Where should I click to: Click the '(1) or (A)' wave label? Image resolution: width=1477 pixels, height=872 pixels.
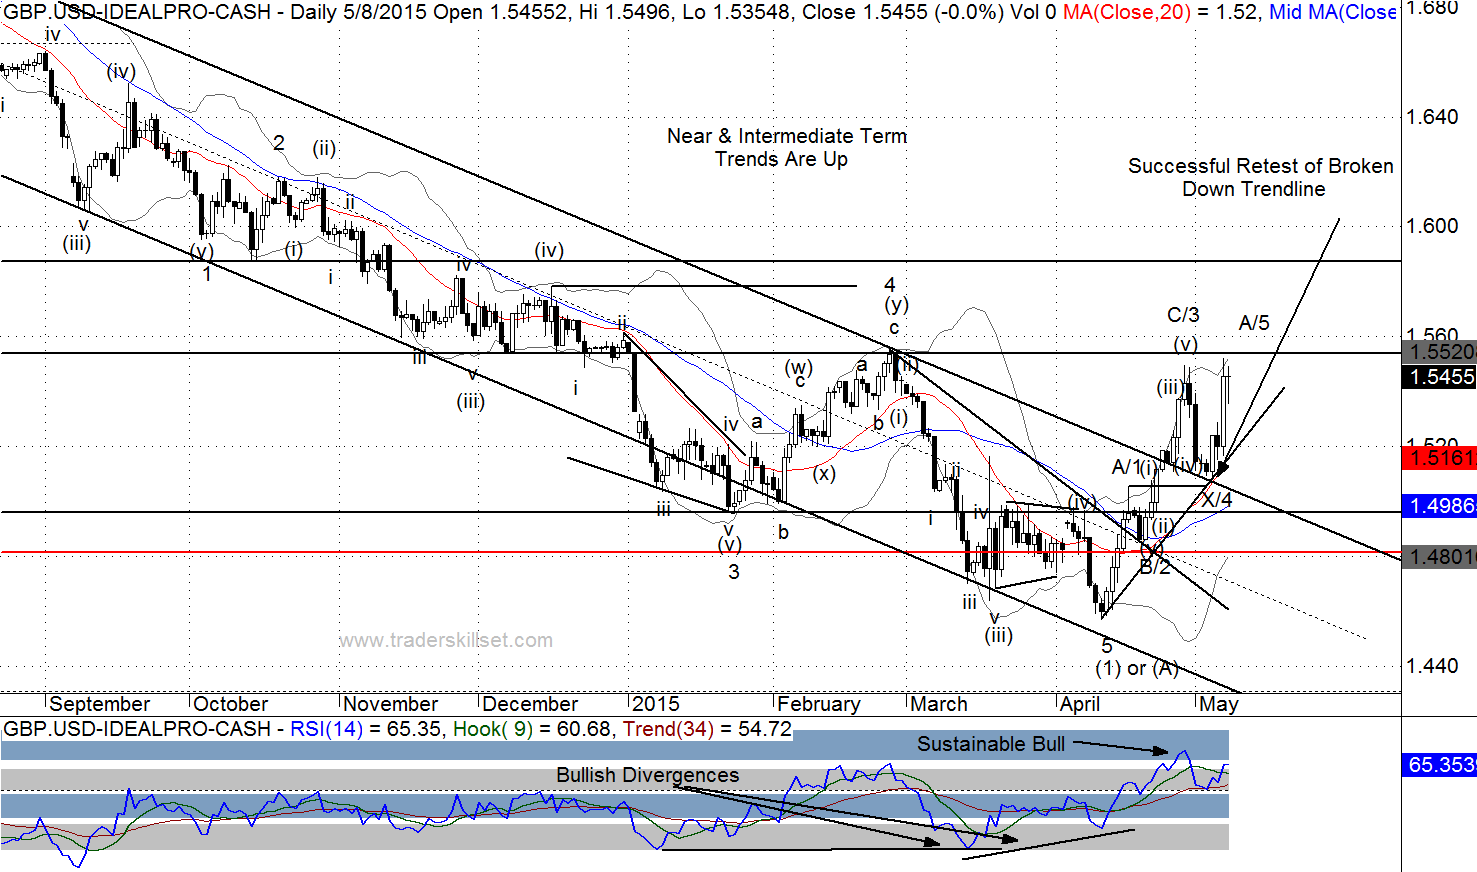pyautogui.click(x=1137, y=668)
